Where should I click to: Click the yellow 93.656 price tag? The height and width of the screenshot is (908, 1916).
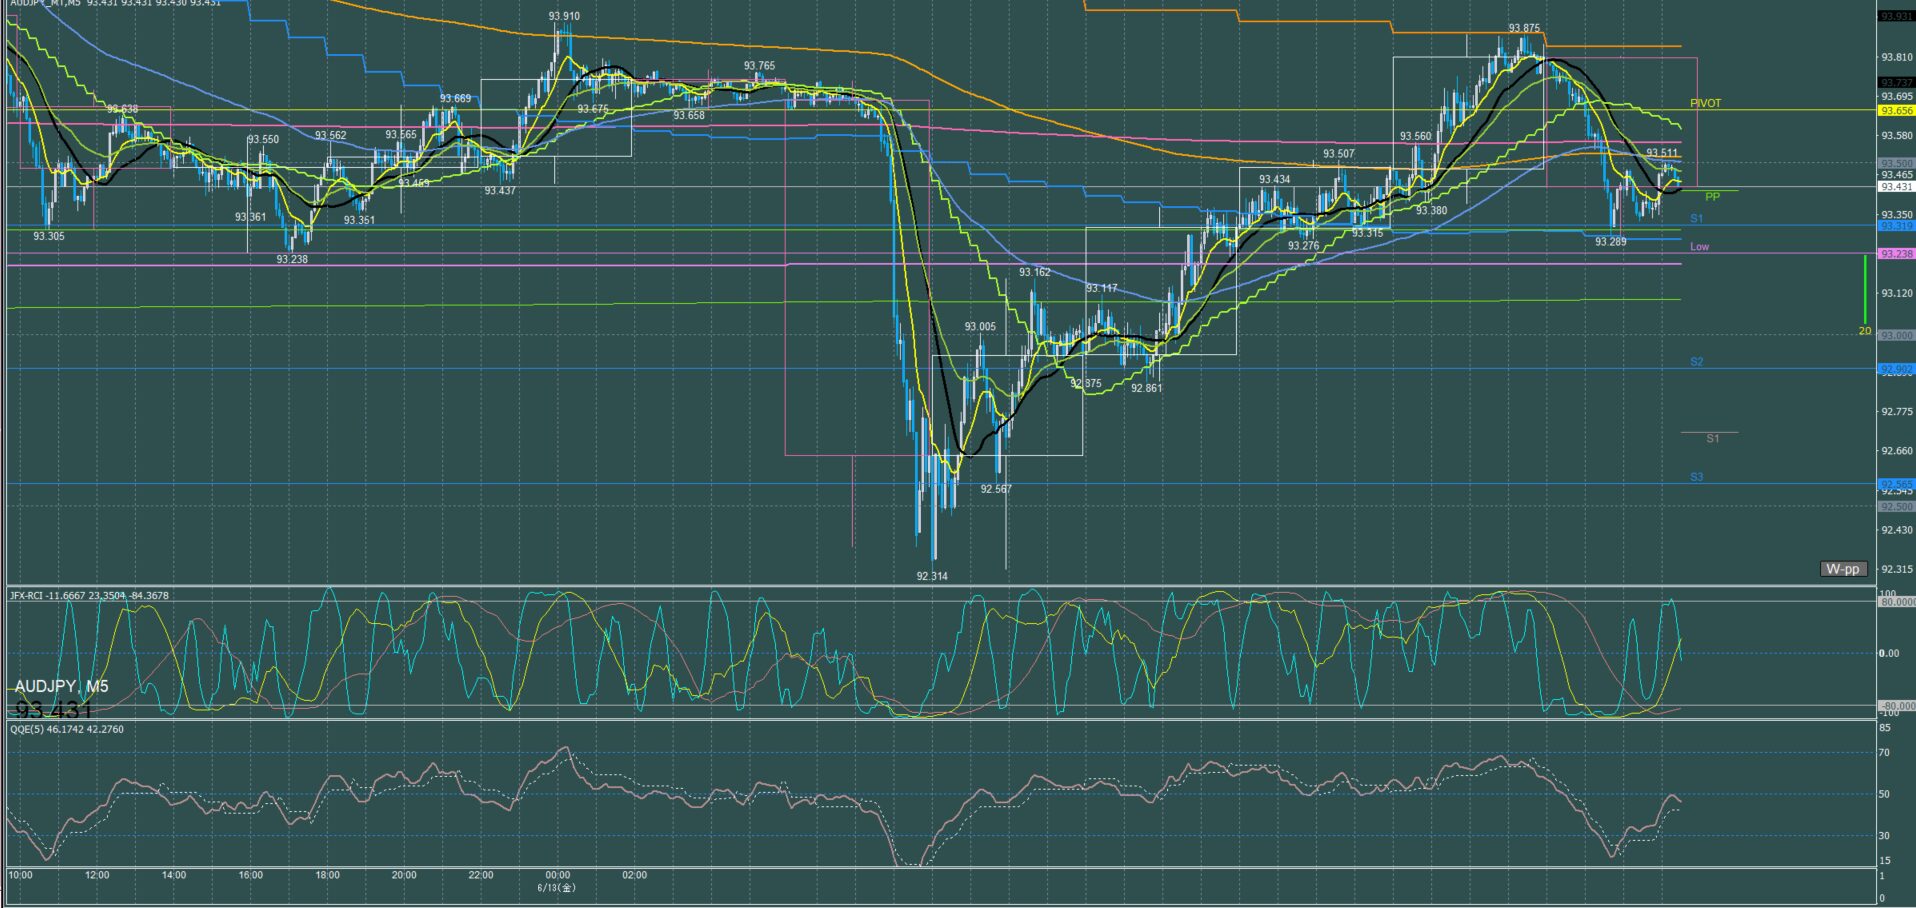1896,111
